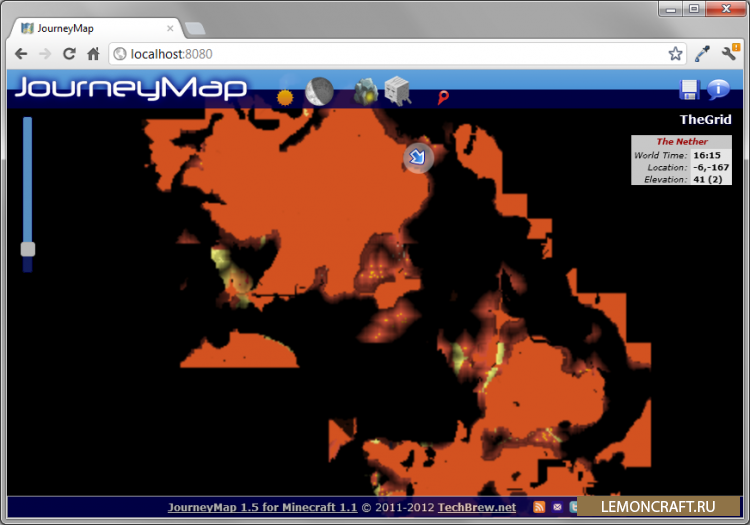750x525 pixels.
Task: Select the JourneyMap browser tab
Action: coord(90,29)
